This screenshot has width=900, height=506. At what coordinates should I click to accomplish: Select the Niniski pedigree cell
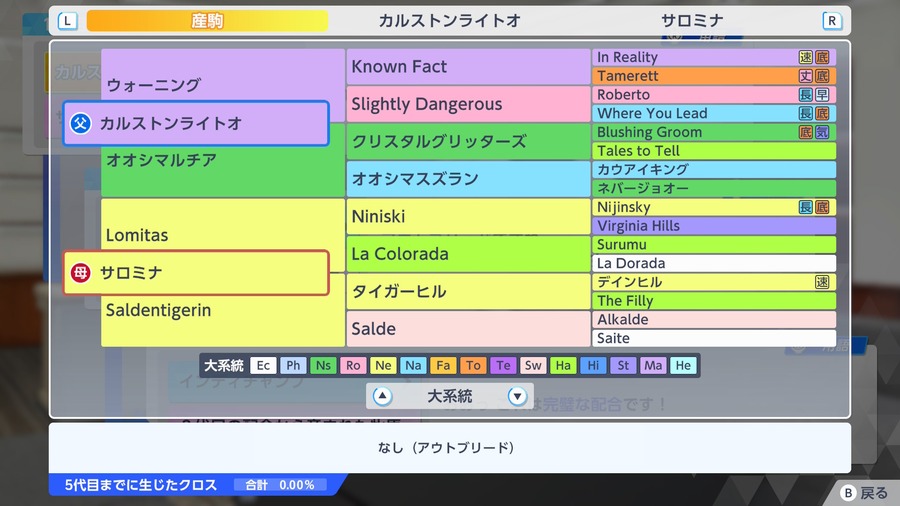(x=468, y=216)
